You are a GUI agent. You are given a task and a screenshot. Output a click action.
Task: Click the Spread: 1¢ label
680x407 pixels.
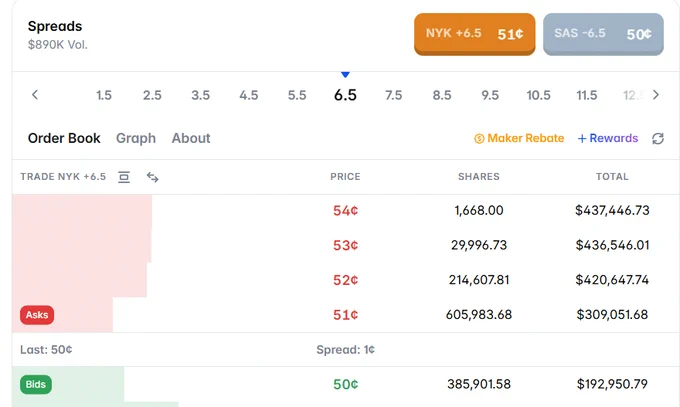[345, 350]
